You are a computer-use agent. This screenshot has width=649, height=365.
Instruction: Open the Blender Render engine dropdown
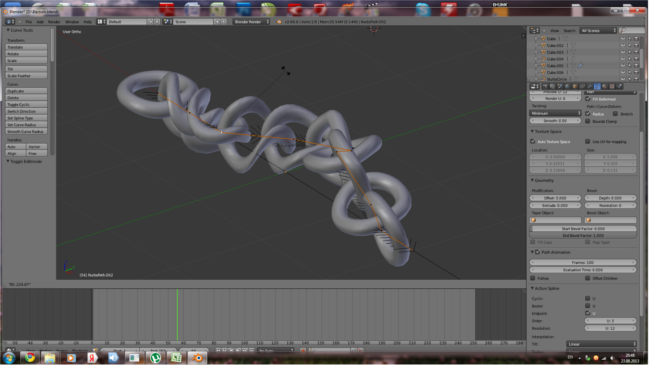pos(251,22)
